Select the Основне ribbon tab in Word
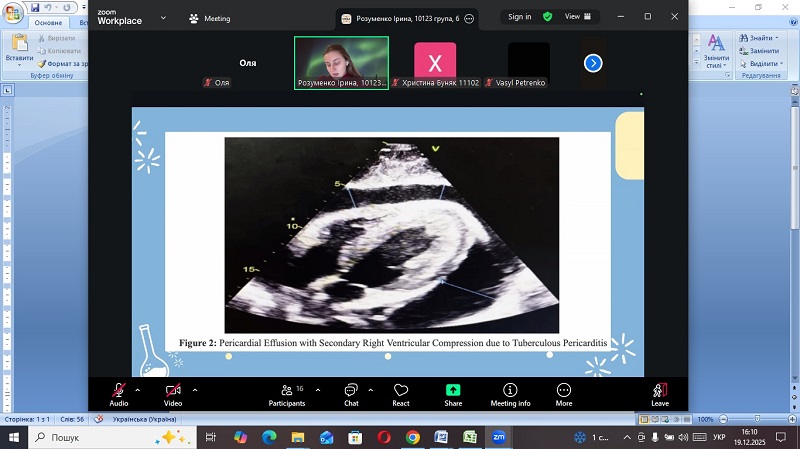Viewport: 800px width, 449px height. [48, 22]
